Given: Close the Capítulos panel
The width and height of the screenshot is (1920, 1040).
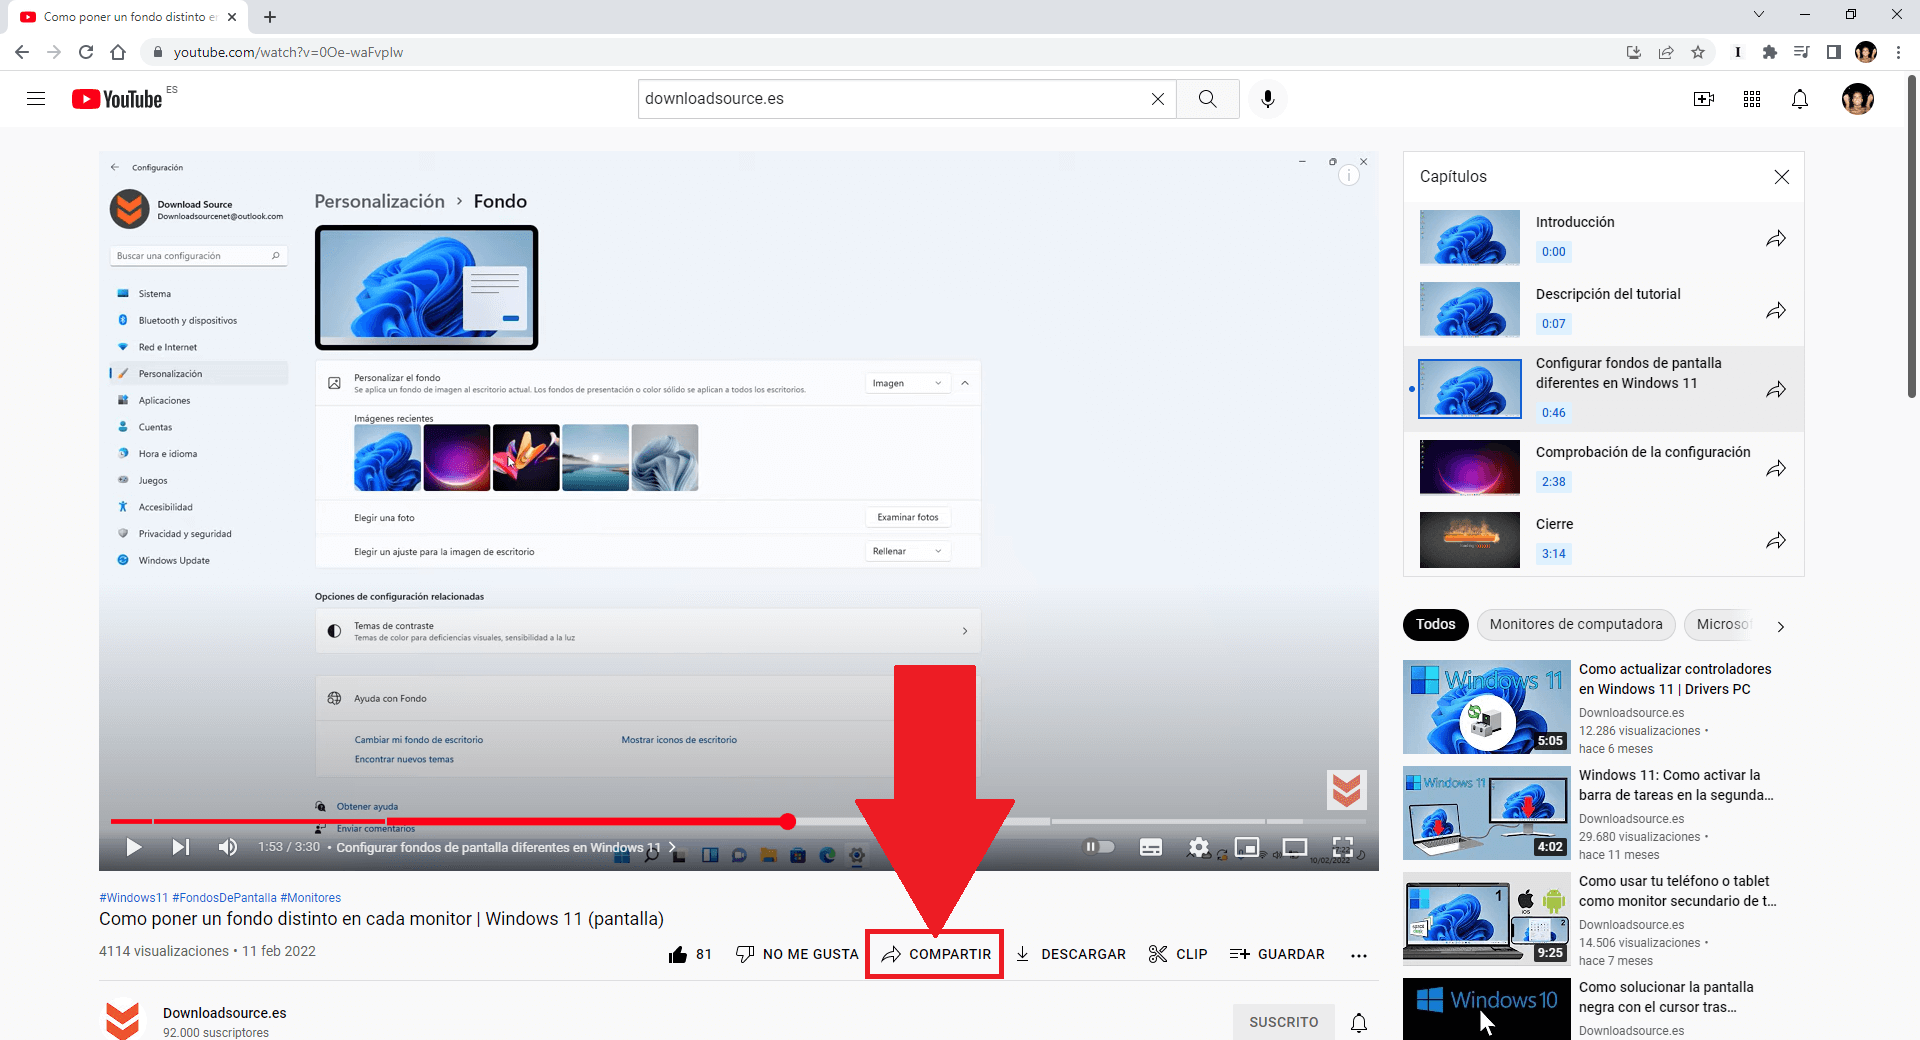Looking at the screenshot, I should pos(1781,177).
